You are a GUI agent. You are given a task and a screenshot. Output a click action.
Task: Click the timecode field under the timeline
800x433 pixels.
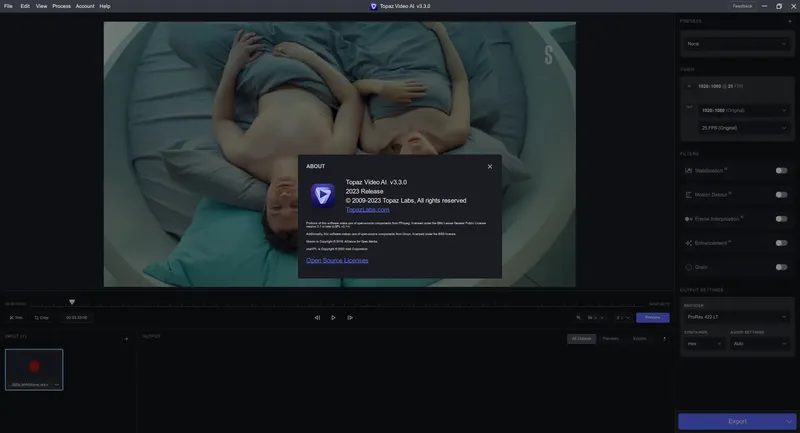tap(77, 318)
